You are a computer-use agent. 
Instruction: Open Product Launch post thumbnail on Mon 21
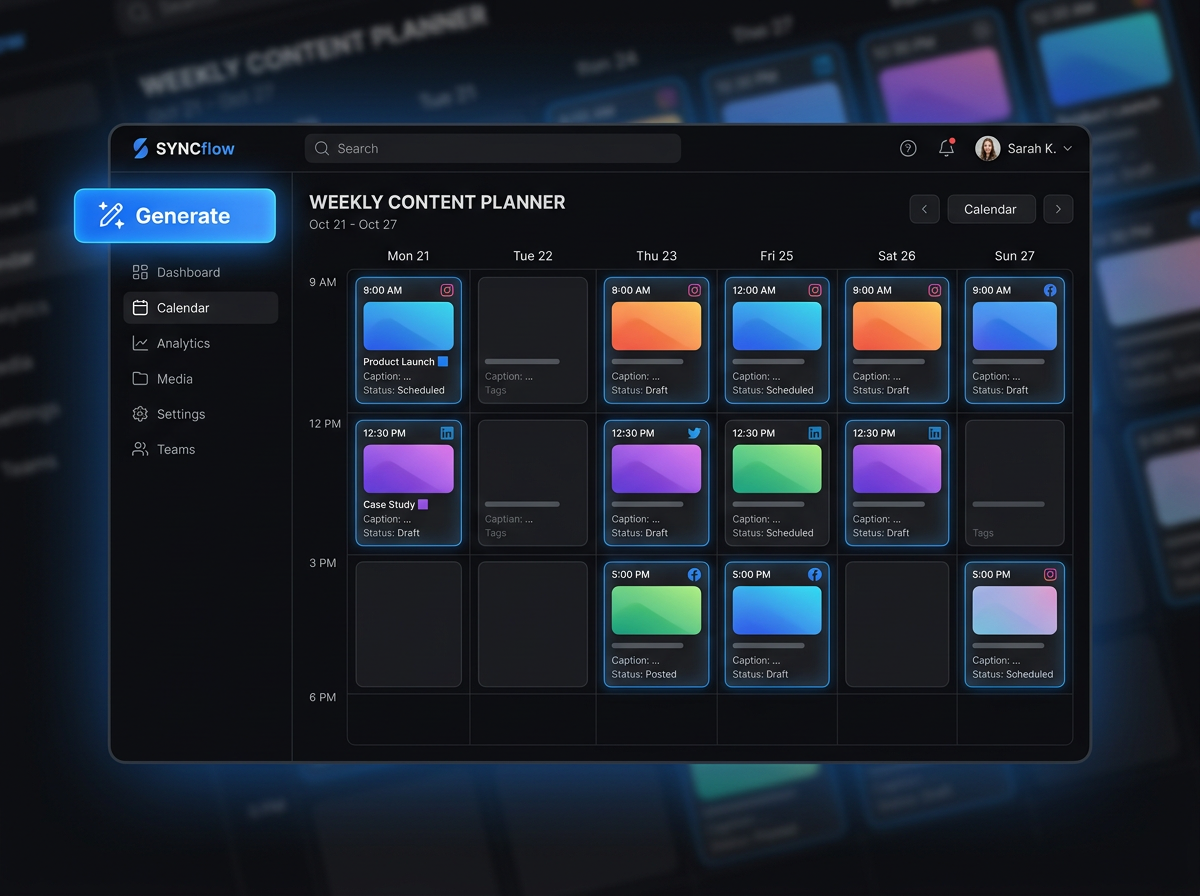(408, 326)
